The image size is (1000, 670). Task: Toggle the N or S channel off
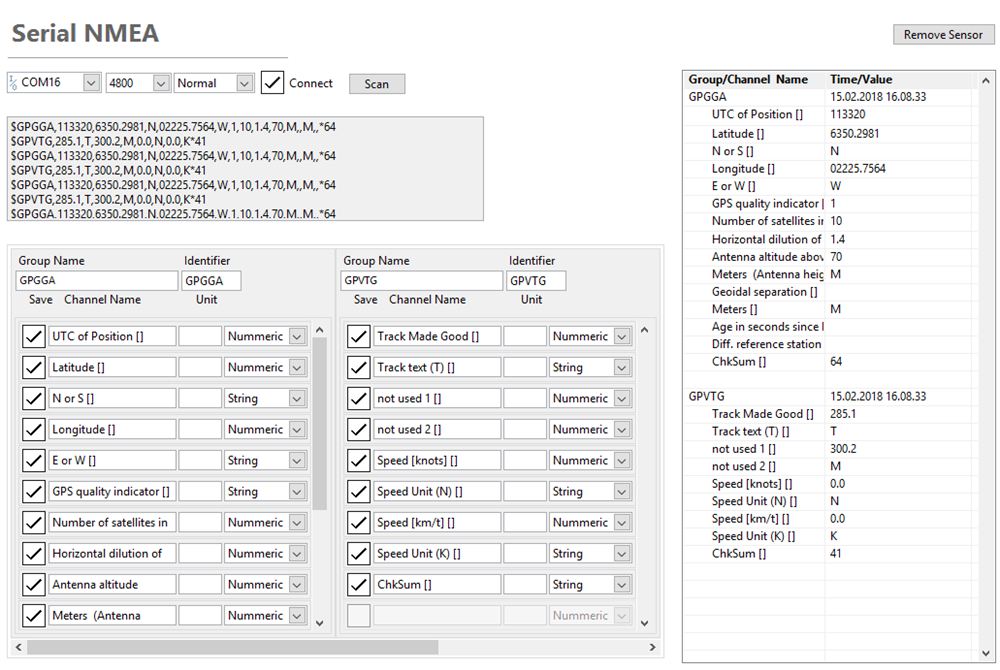pyautogui.click(x=33, y=397)
